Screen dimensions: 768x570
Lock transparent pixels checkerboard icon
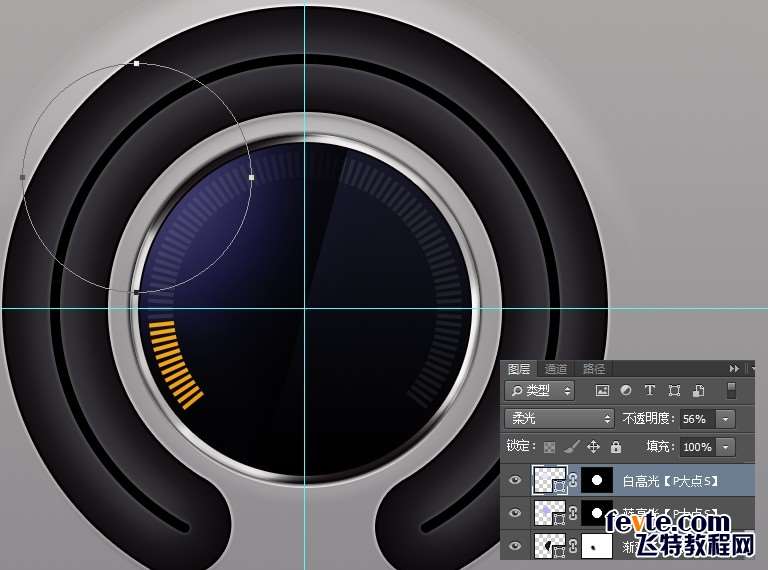tap(550, 447)
